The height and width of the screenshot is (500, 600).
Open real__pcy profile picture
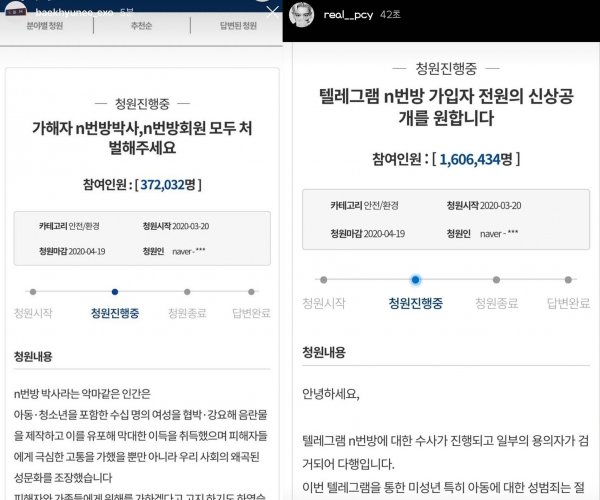click(302, 15)
